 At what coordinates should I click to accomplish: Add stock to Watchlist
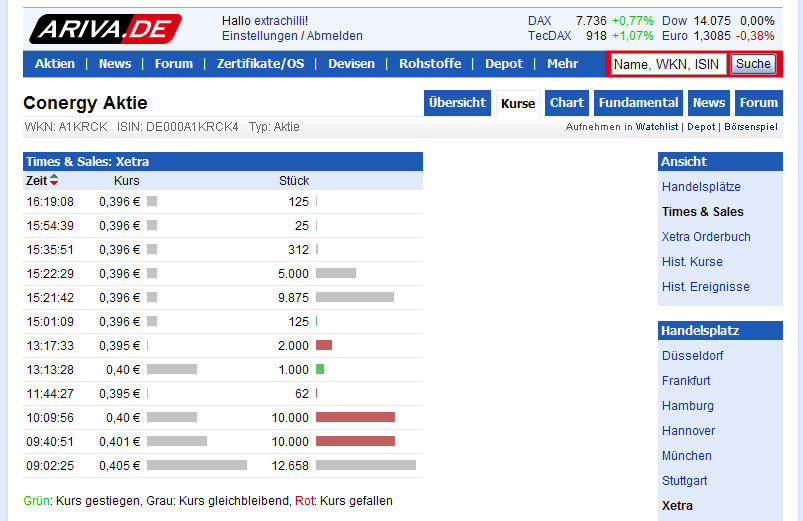point(657,127)
